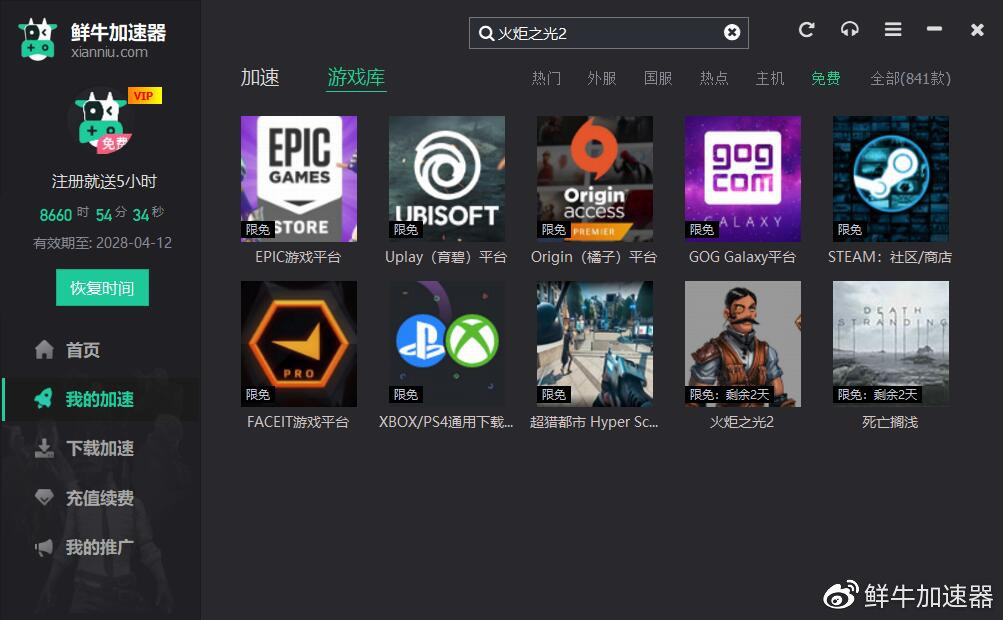Enable the 主机 console filter
The width and height of the screenshot is (1003, 620).
(x=770, y=78)
